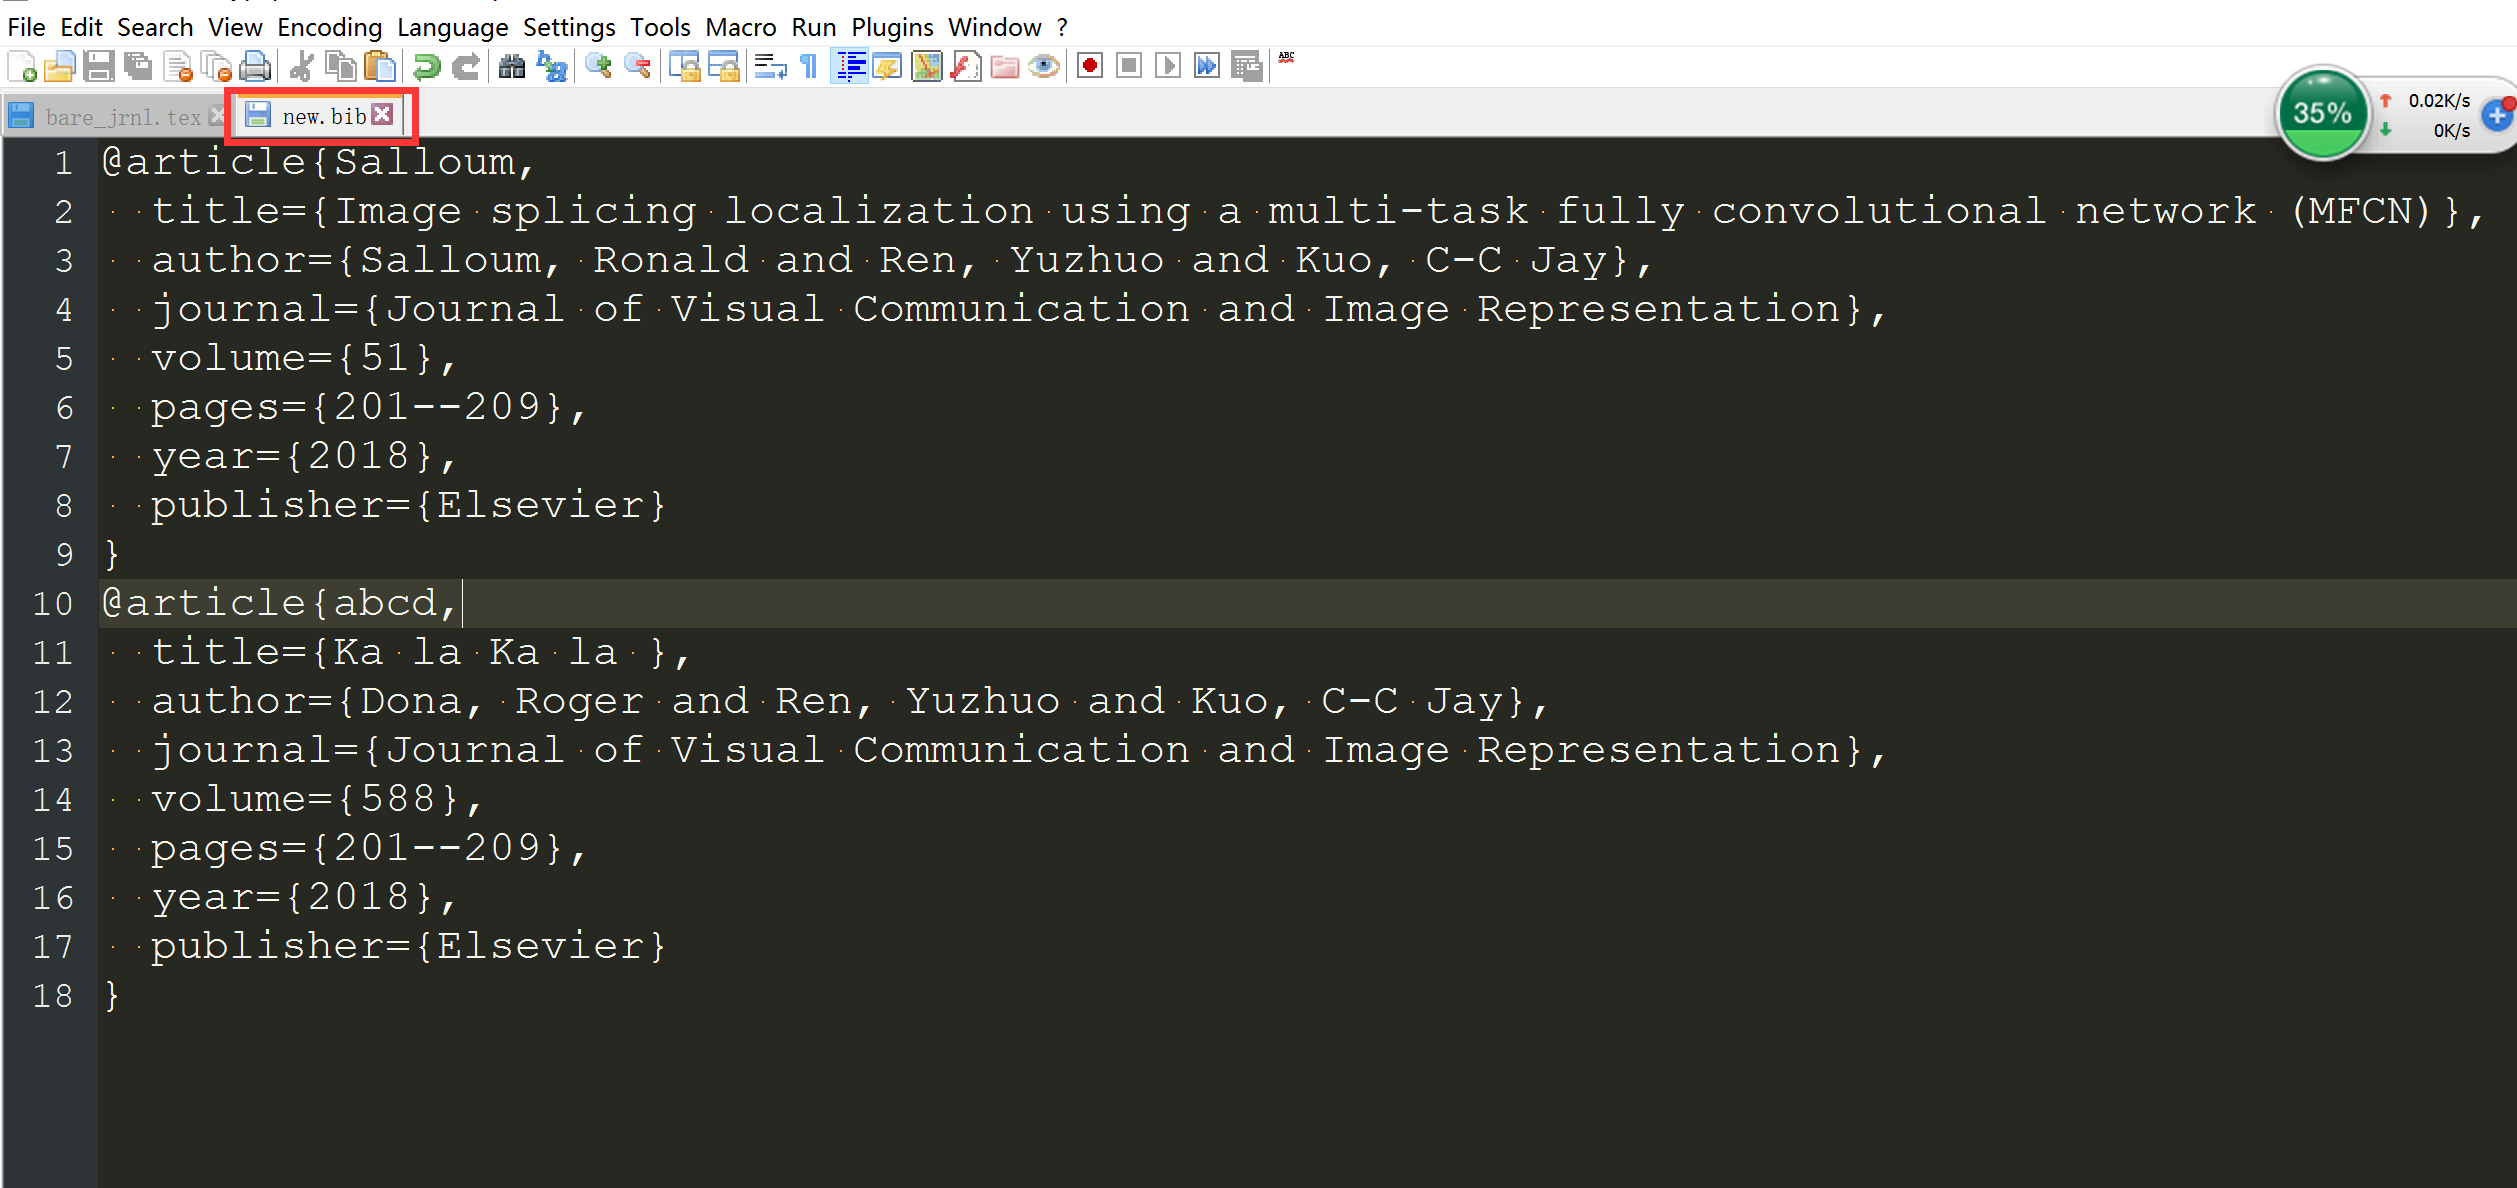Image resolution: width=2517 pixels, height=1188 pixels.
Task: Print the bib file
Action: tap(256, 67)
